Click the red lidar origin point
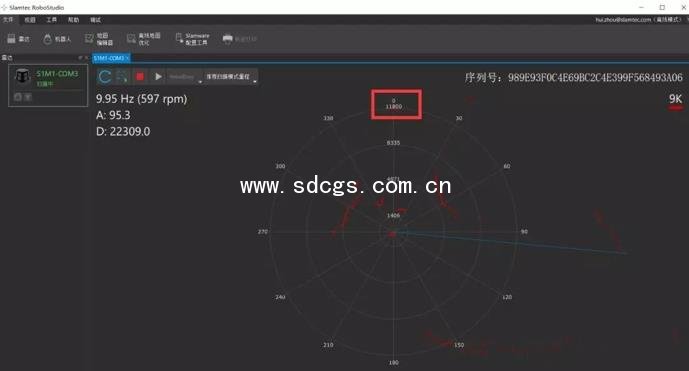Viewport: 689px width, 371px height. (x=392, y=234)
